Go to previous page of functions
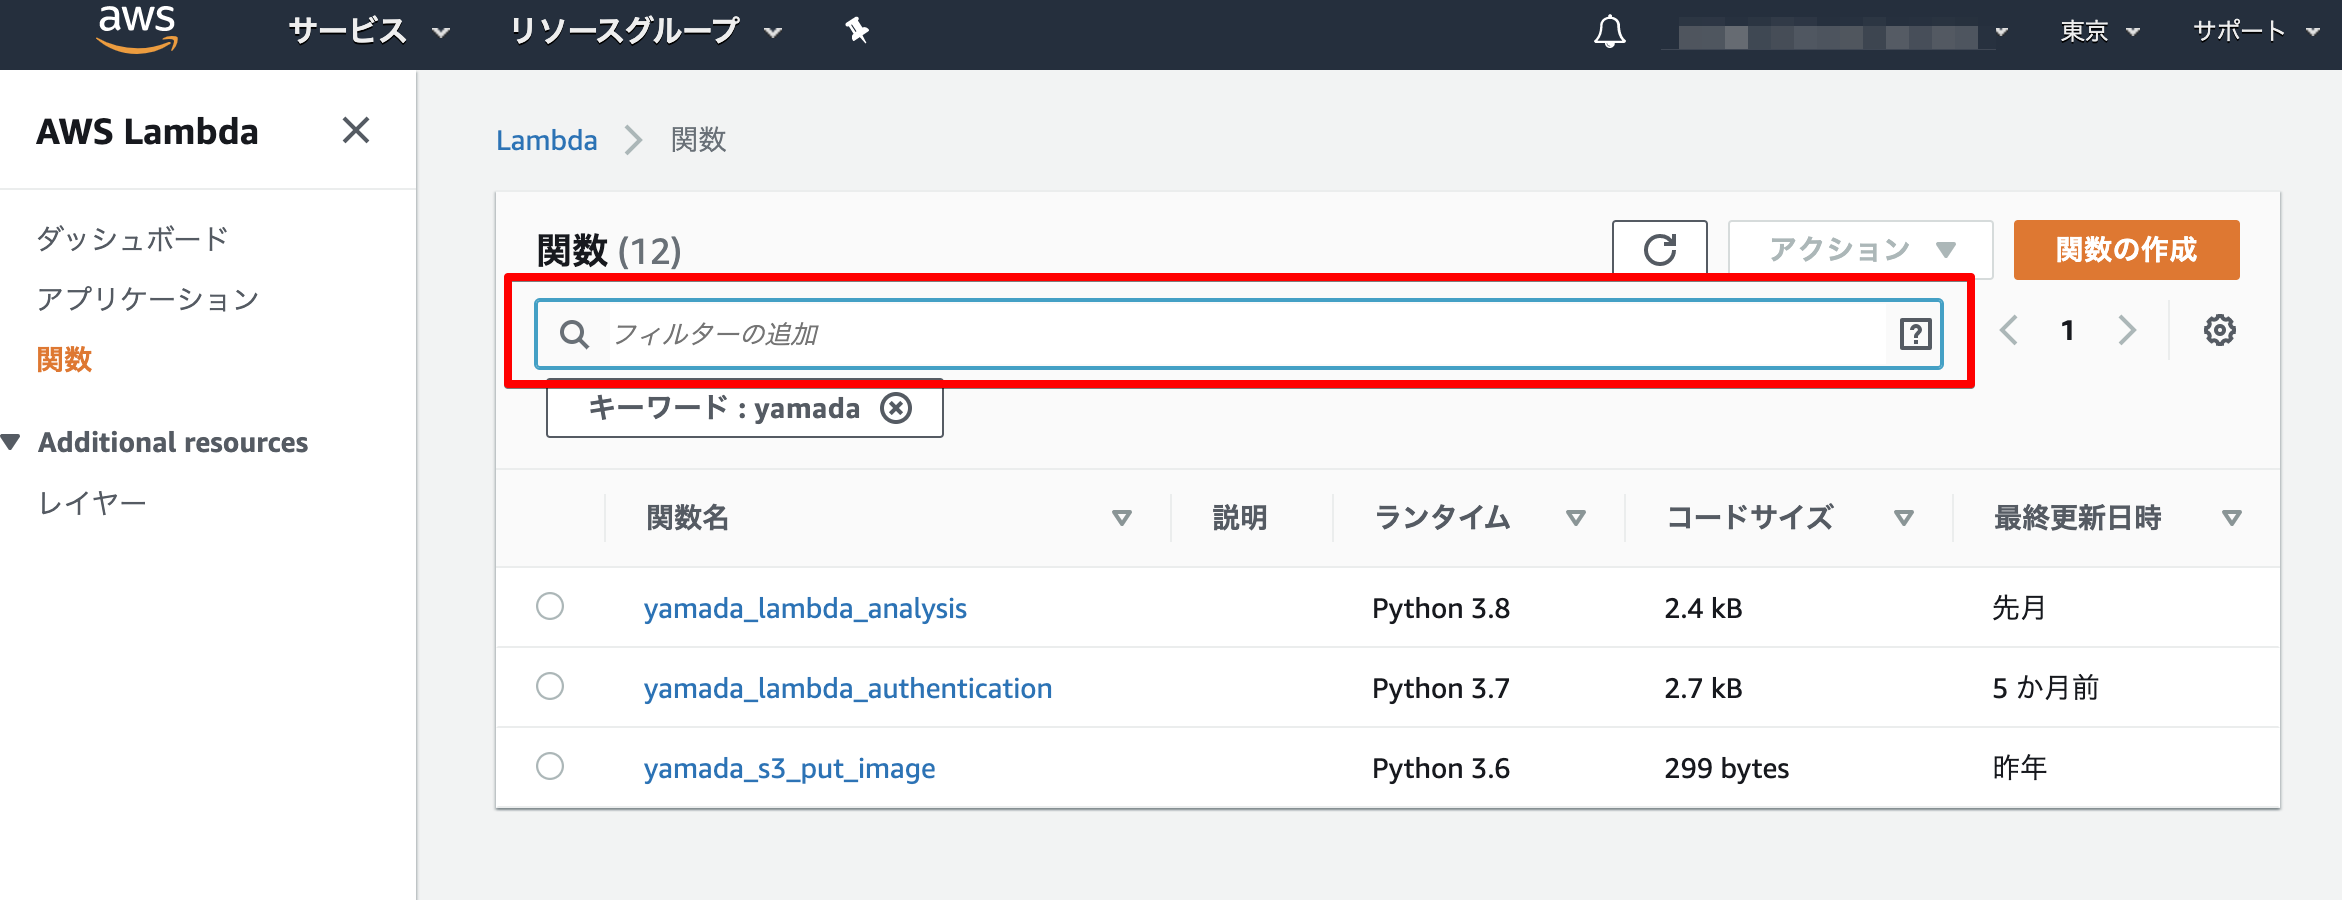The height and width of the screenshot is (900, 2342). tap(2009, 330)
